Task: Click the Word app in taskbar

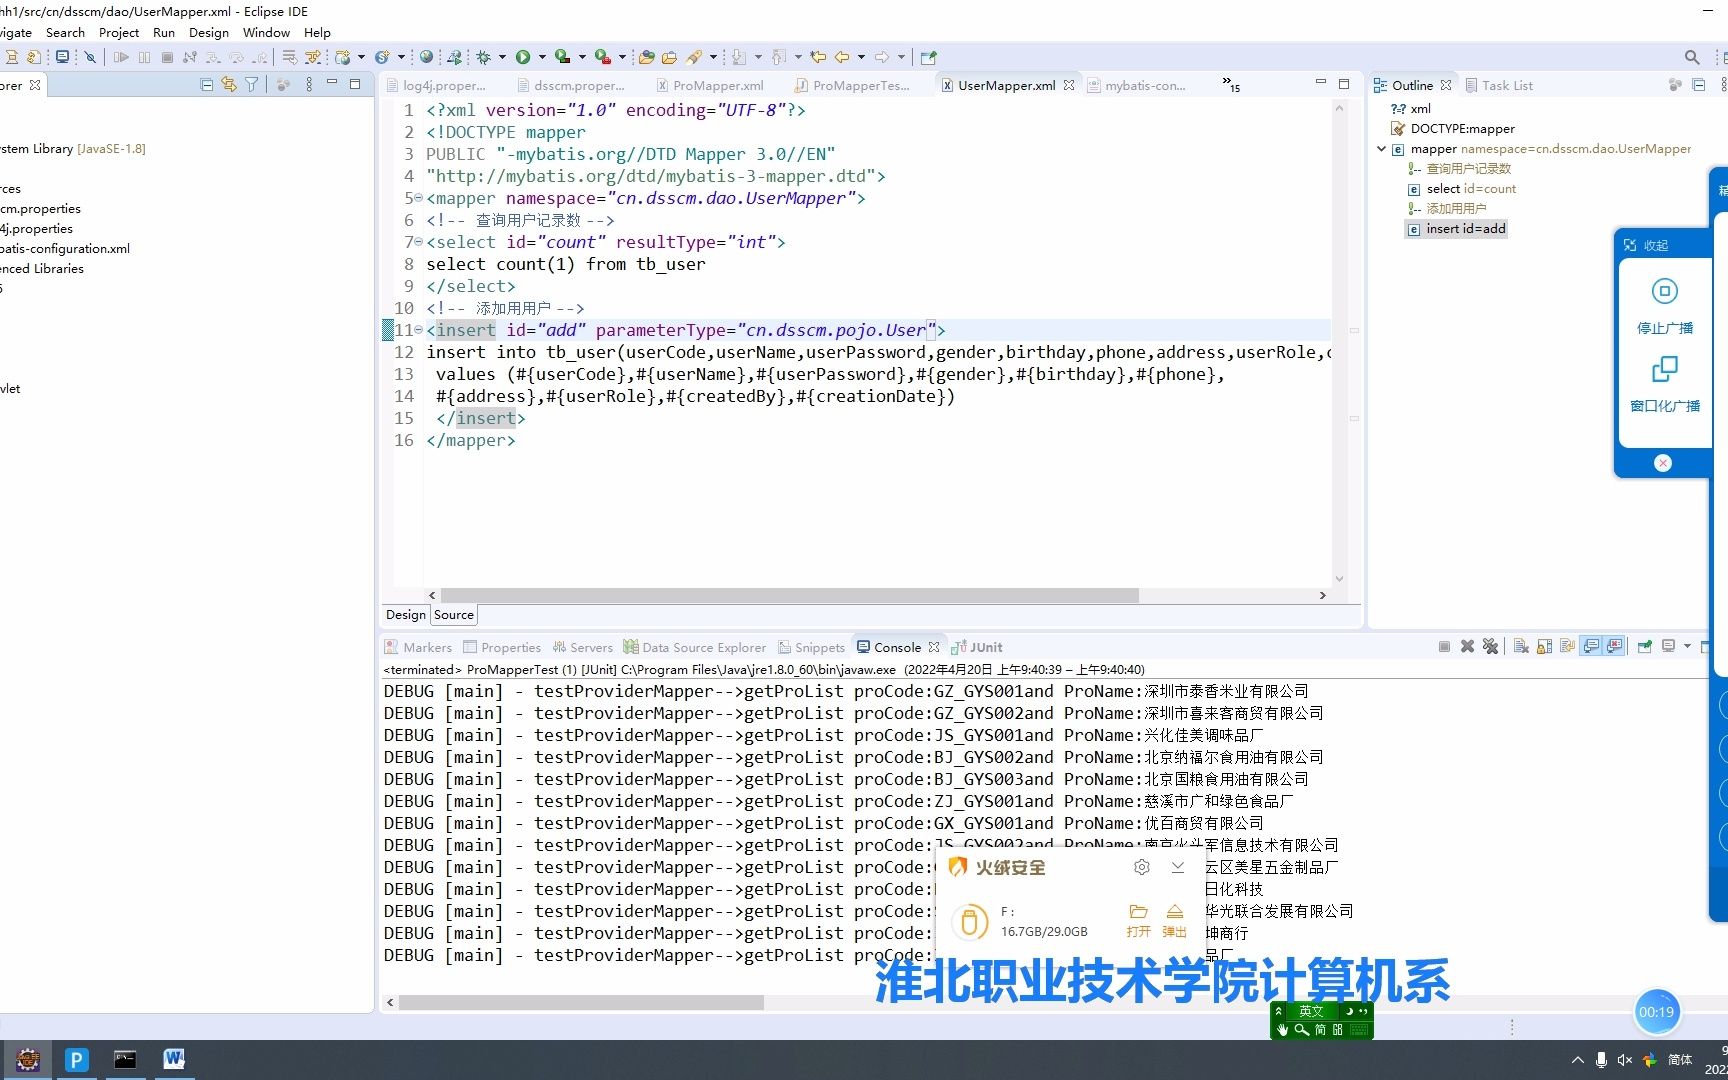Action: point(174,1059)
